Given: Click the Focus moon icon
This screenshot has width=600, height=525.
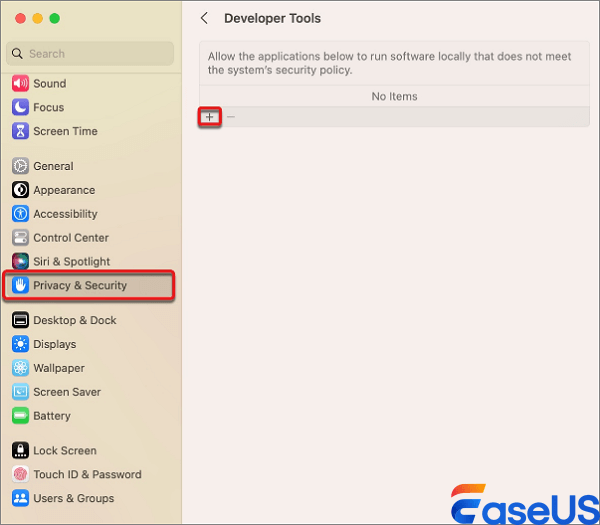Looking at the screenshot, I should 20,107.
